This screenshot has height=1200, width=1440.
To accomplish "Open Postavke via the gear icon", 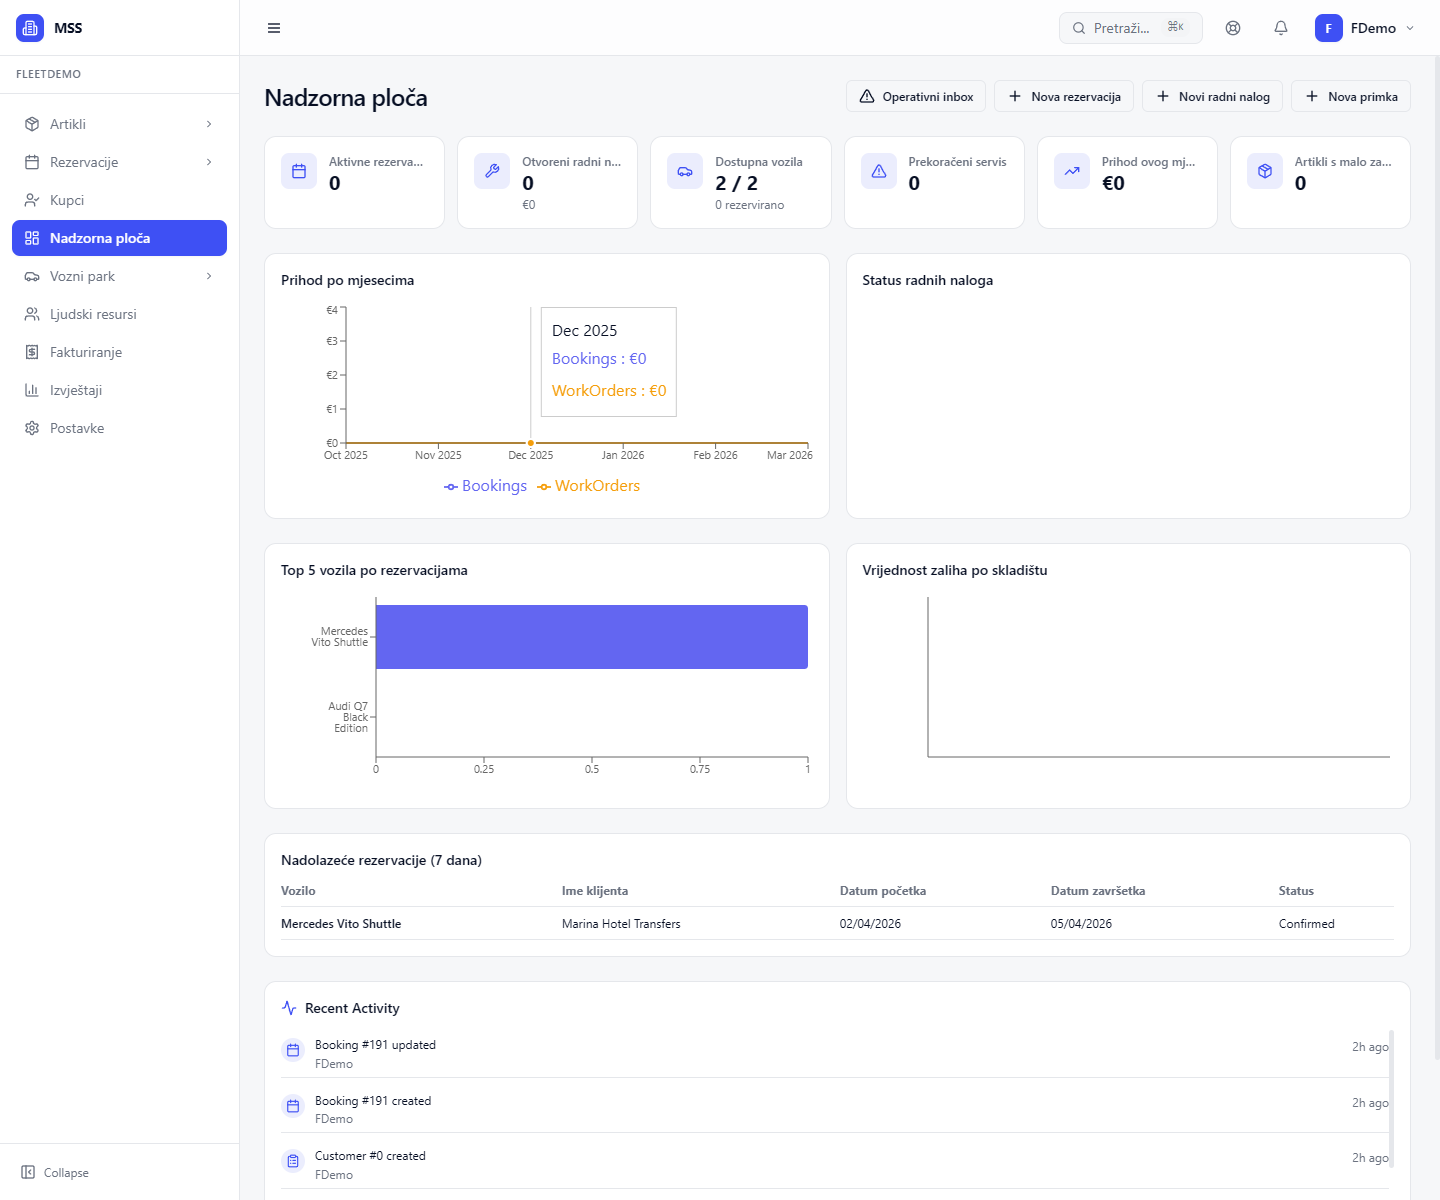I will [x=31, y=427].
